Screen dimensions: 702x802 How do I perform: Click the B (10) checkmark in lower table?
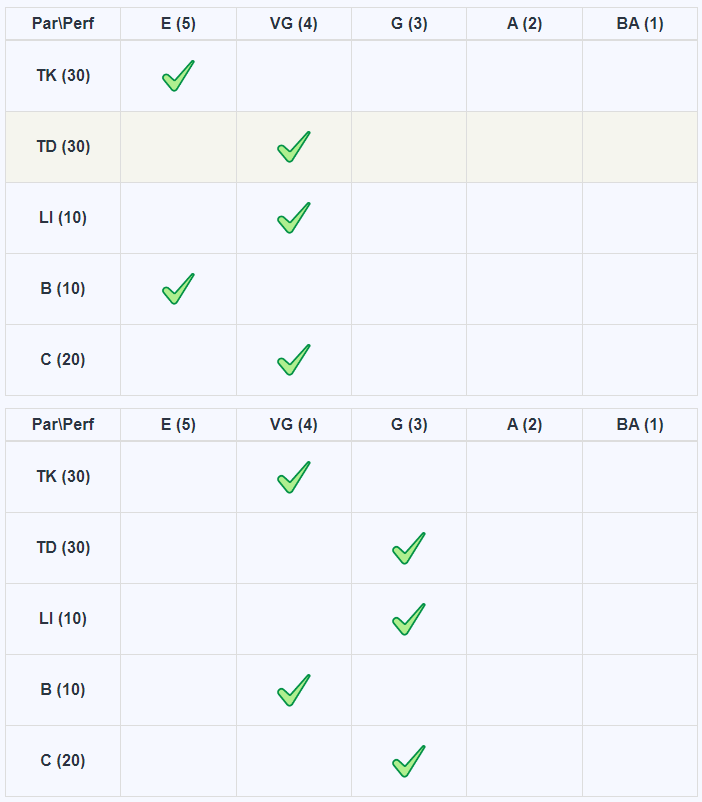click(x=293, y=690)
